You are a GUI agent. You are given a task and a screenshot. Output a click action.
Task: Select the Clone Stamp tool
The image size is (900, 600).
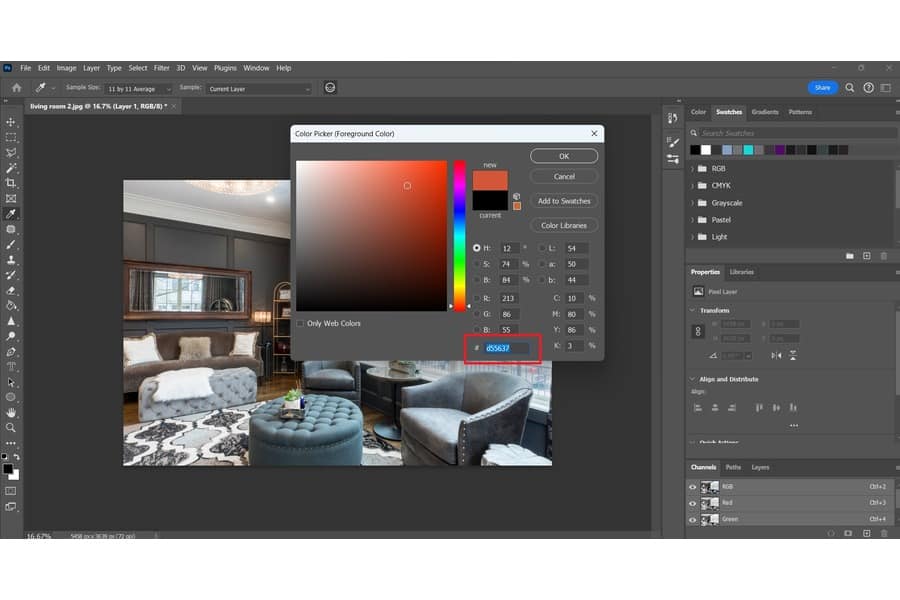click(11, 260)
